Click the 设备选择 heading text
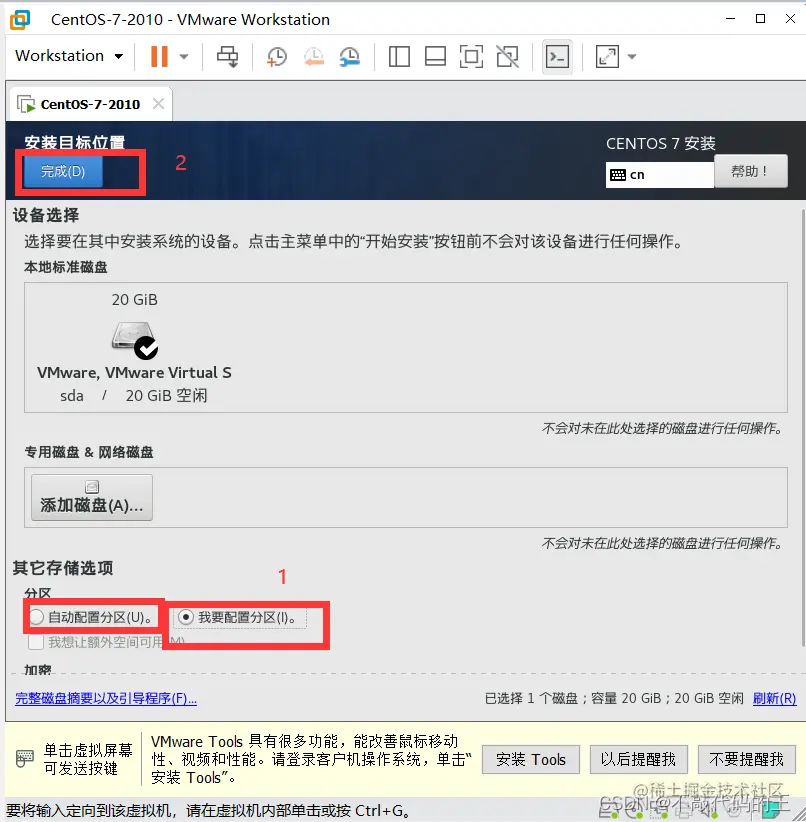 tap(46, 215)
